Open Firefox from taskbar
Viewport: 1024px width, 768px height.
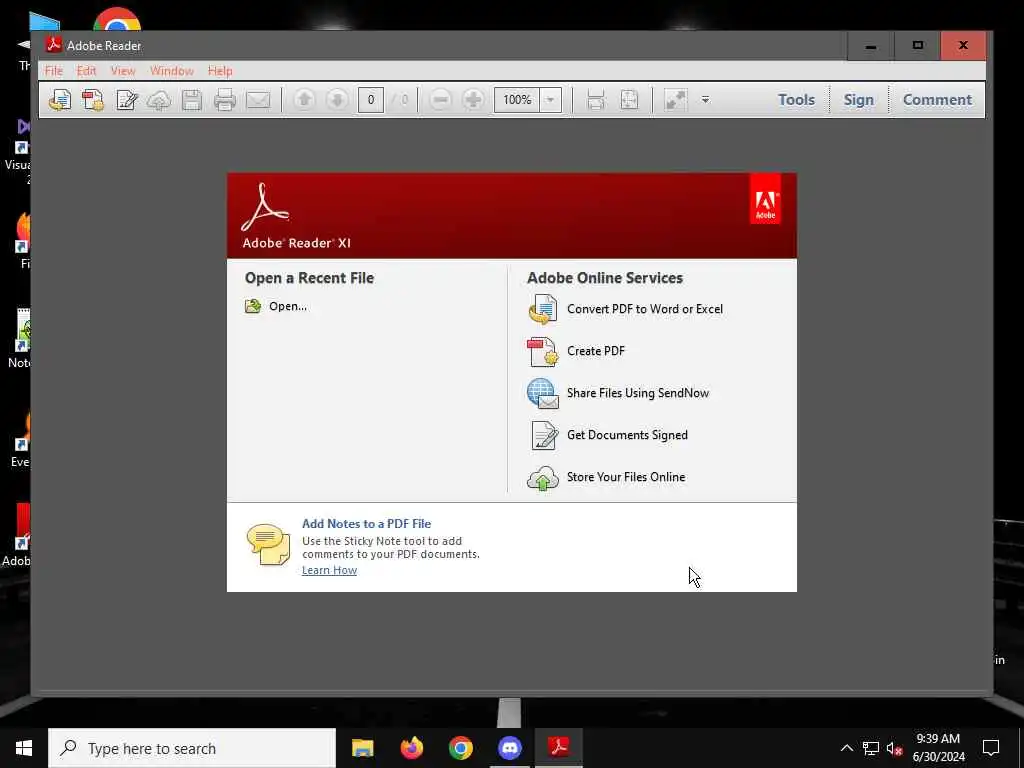411,748
